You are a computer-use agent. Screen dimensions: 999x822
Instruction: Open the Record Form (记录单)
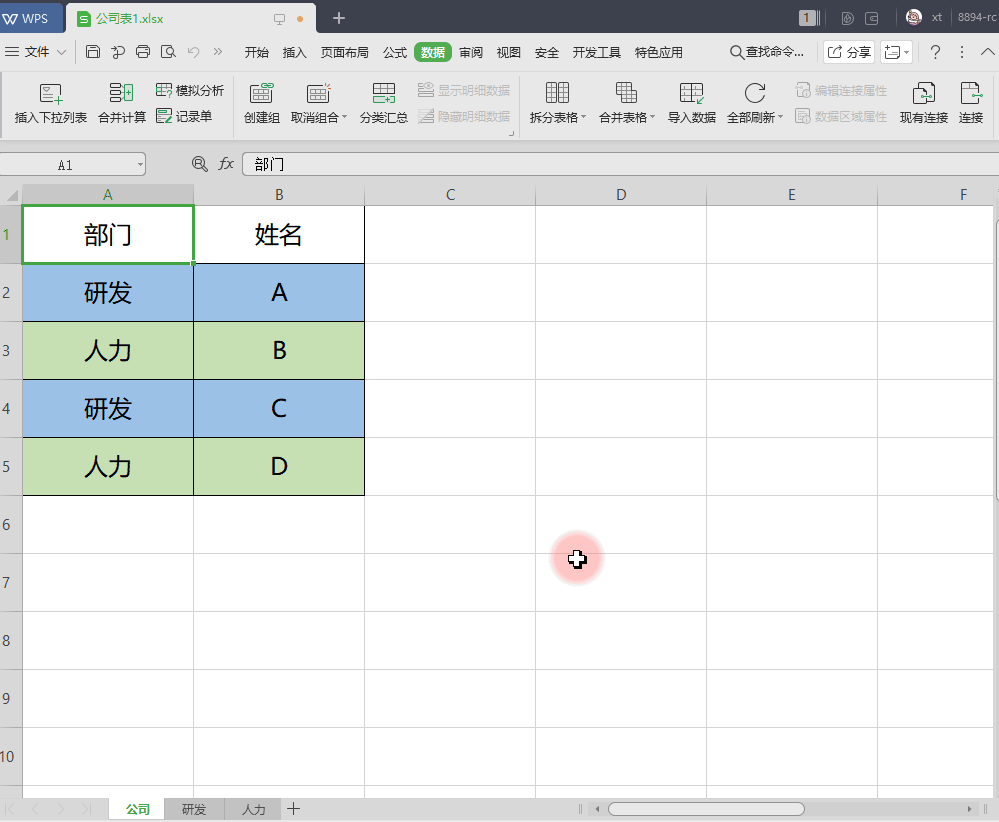click(184, 117)
